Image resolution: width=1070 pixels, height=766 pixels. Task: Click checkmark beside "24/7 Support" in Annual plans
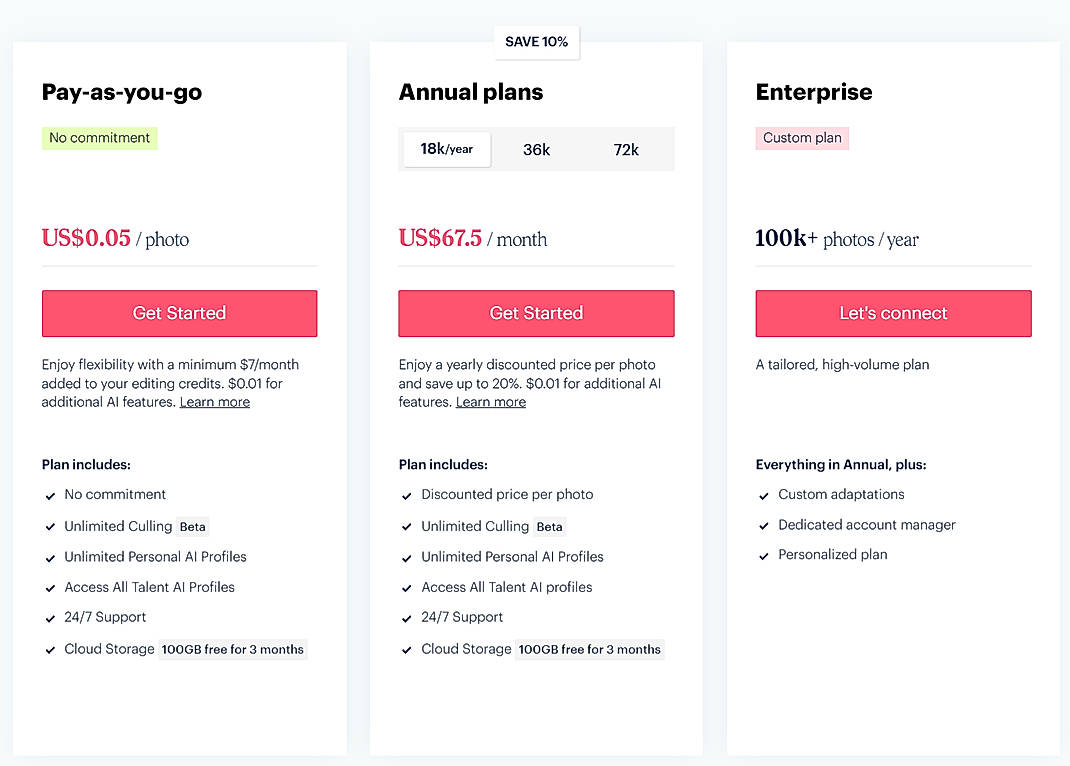407,617
